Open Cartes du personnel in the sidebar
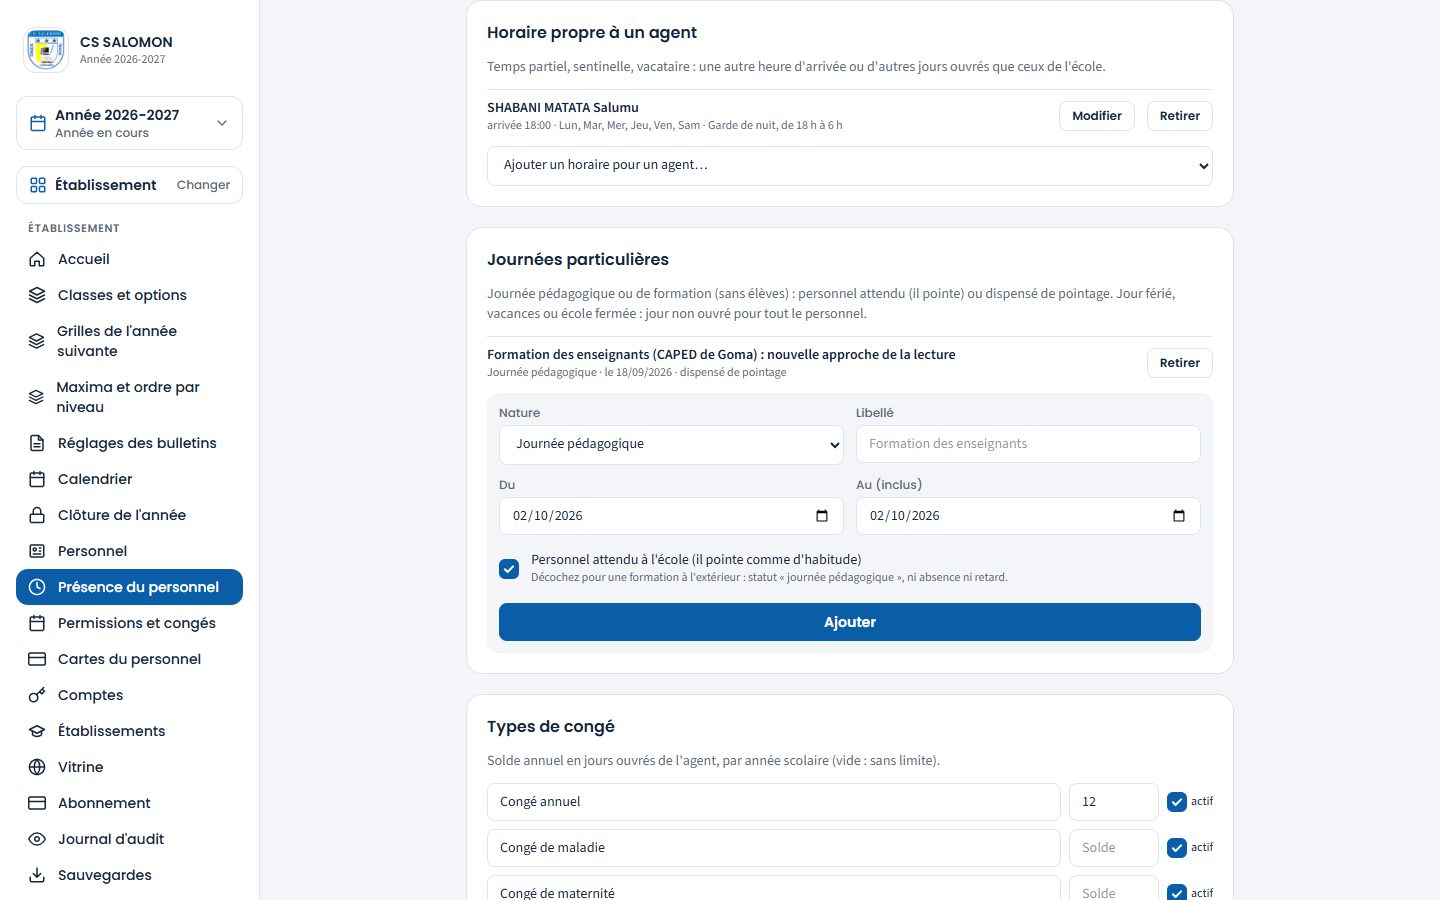 tap(129, 659)
